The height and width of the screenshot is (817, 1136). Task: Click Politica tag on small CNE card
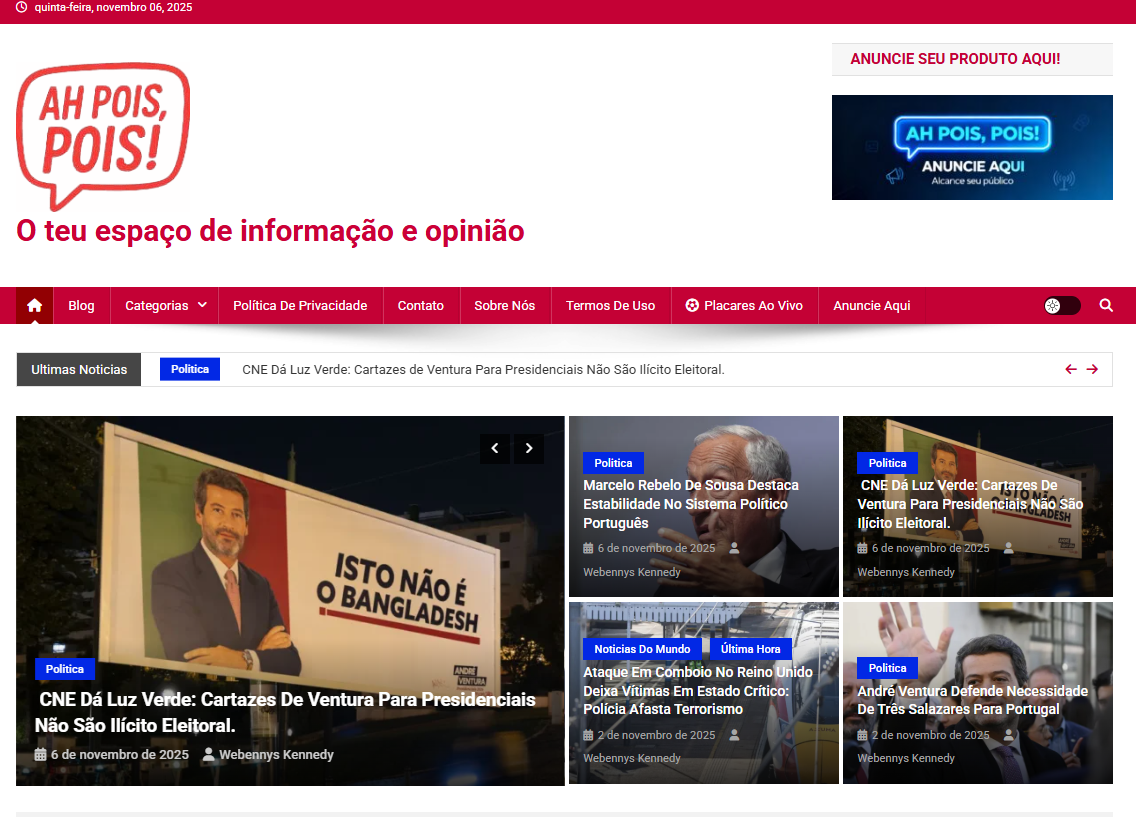tap(888, 463)
